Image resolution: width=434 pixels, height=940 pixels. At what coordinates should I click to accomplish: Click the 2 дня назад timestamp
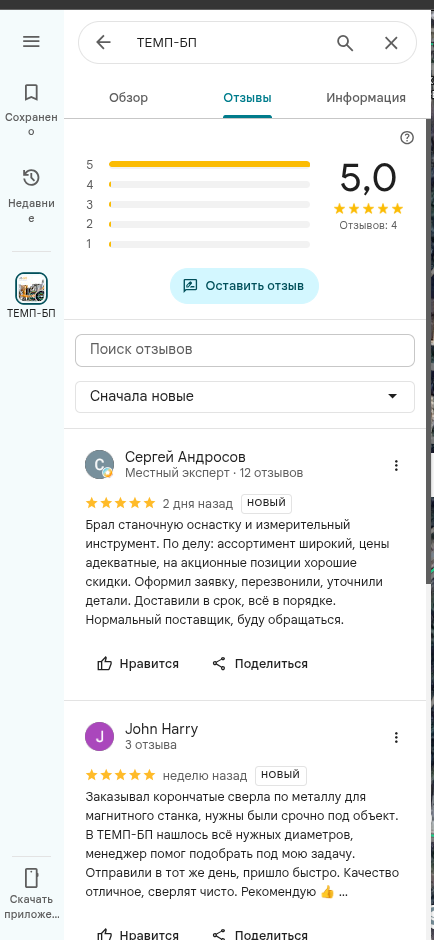point(197,503)
